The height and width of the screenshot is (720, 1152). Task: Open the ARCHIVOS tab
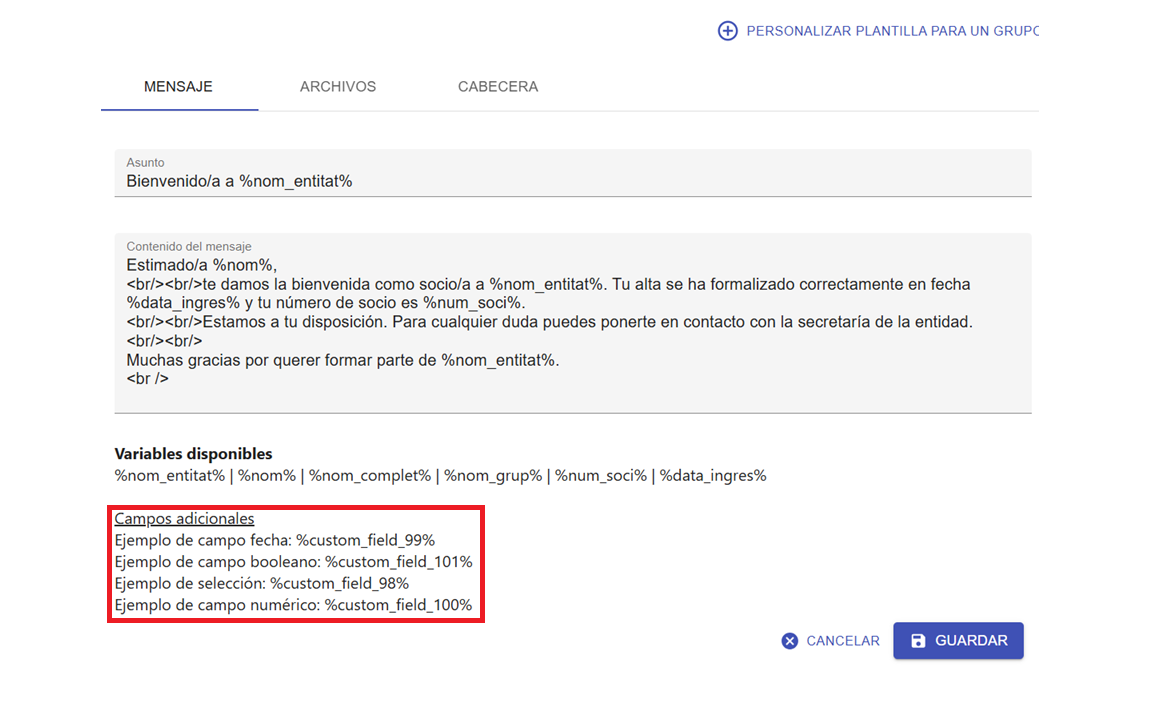point(338,87)
